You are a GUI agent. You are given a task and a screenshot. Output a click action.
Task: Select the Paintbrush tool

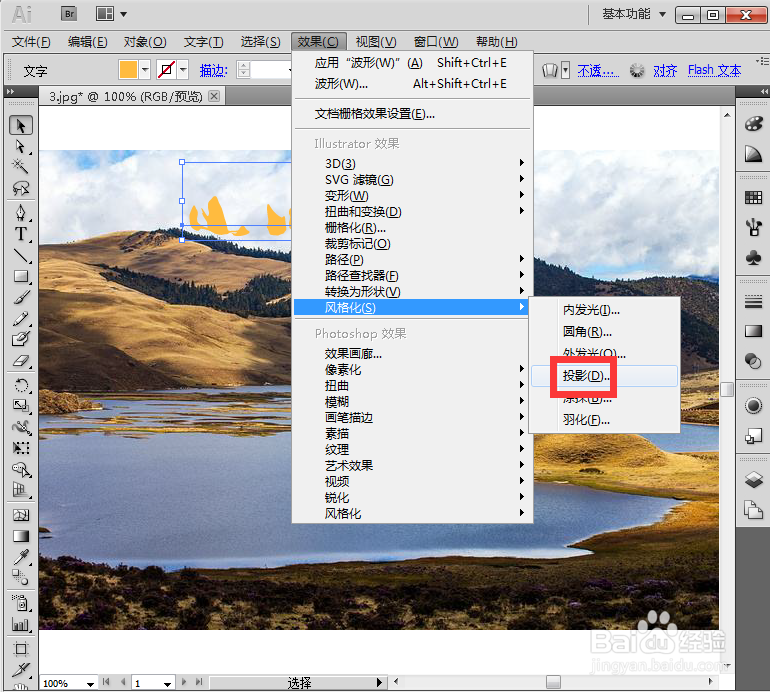pyautogui.click(x=21, y=298)
